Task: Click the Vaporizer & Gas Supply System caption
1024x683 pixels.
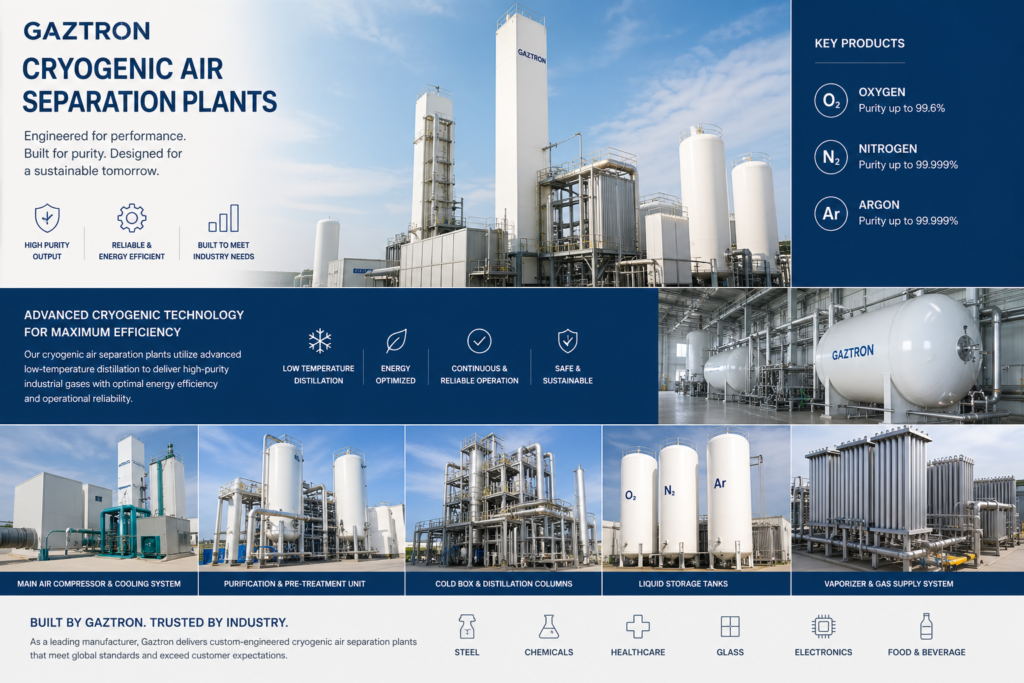Action: [x=907, y=583]
